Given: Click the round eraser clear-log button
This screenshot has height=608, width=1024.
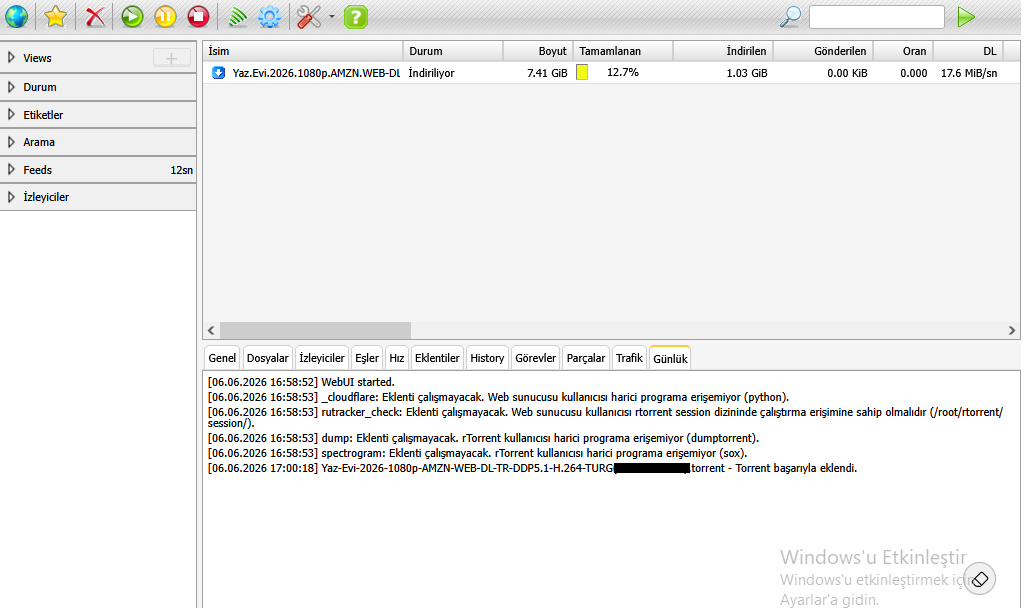Looking at the screenshot, I should point(980,579).
